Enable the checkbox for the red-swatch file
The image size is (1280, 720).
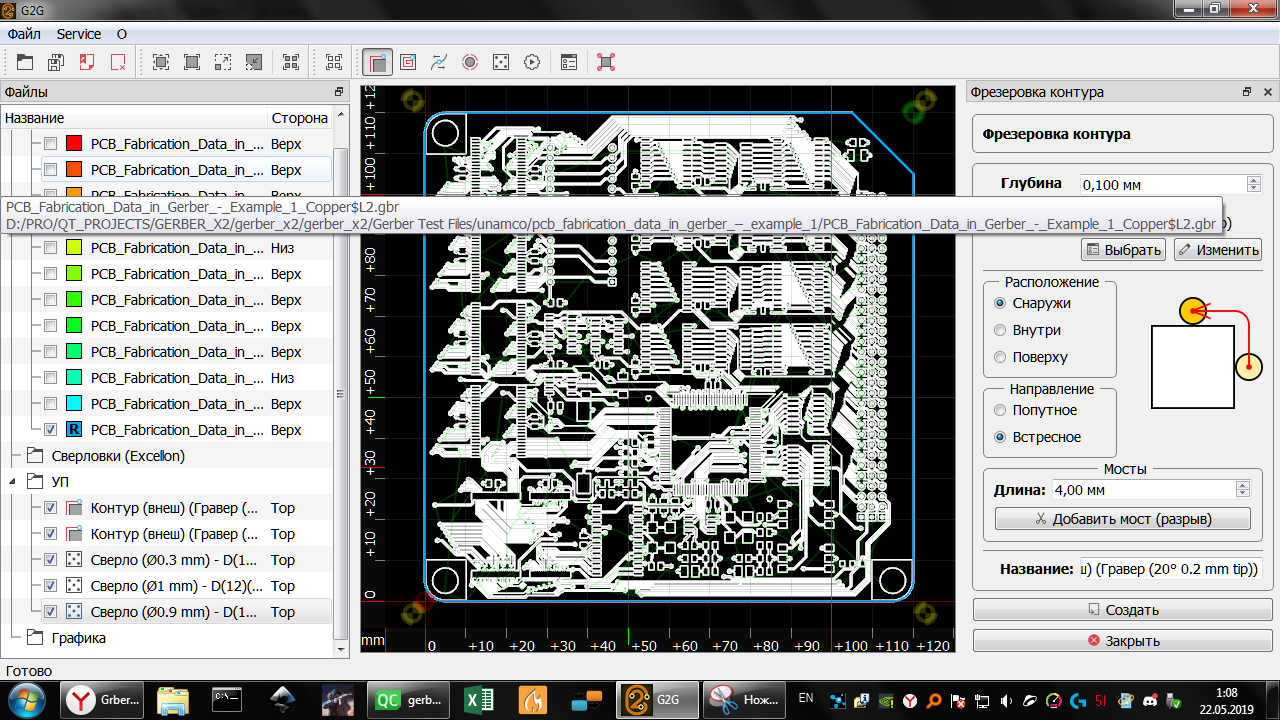[51, 144]
